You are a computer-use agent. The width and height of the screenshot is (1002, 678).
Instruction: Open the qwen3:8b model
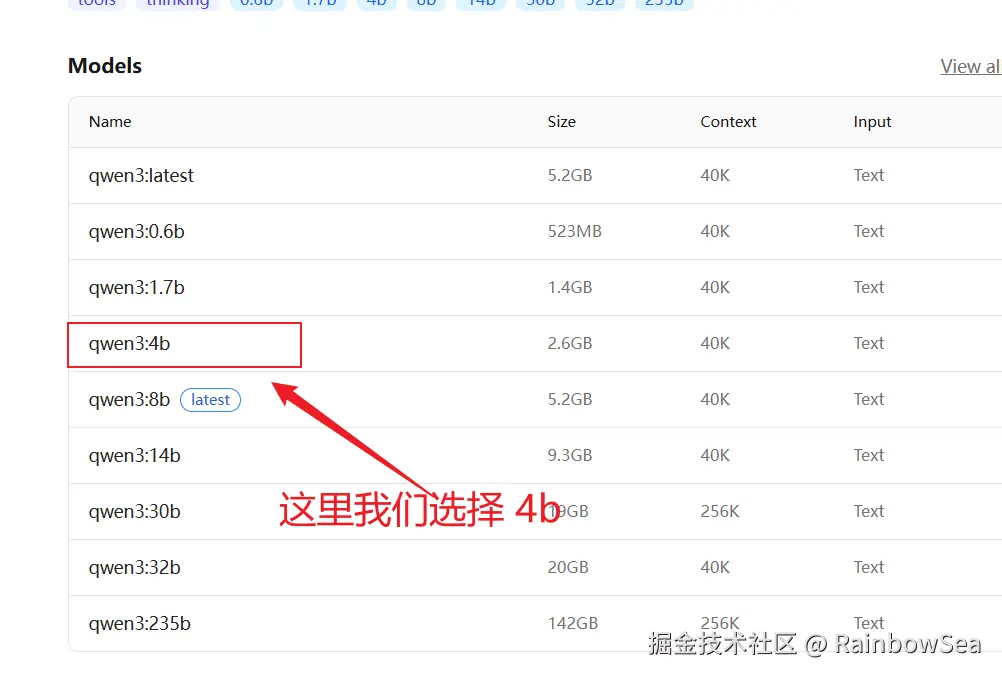point(129,400)
